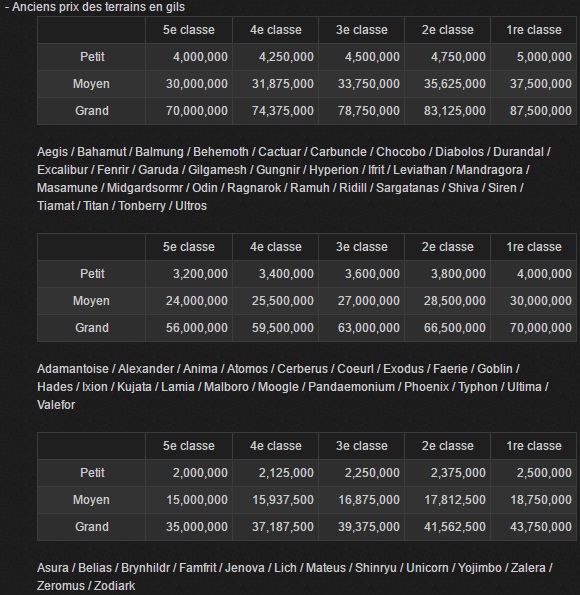Select the 33,750,000 Moyen 3e classe value
Image resolution: width=580 pixels, height=595 pixels.
click(x=369, y=84)
